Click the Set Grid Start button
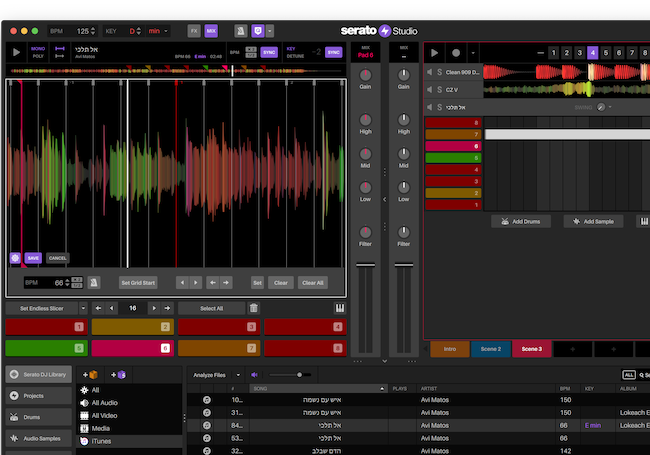Screen dimensions: 650x455 point(138,283)
